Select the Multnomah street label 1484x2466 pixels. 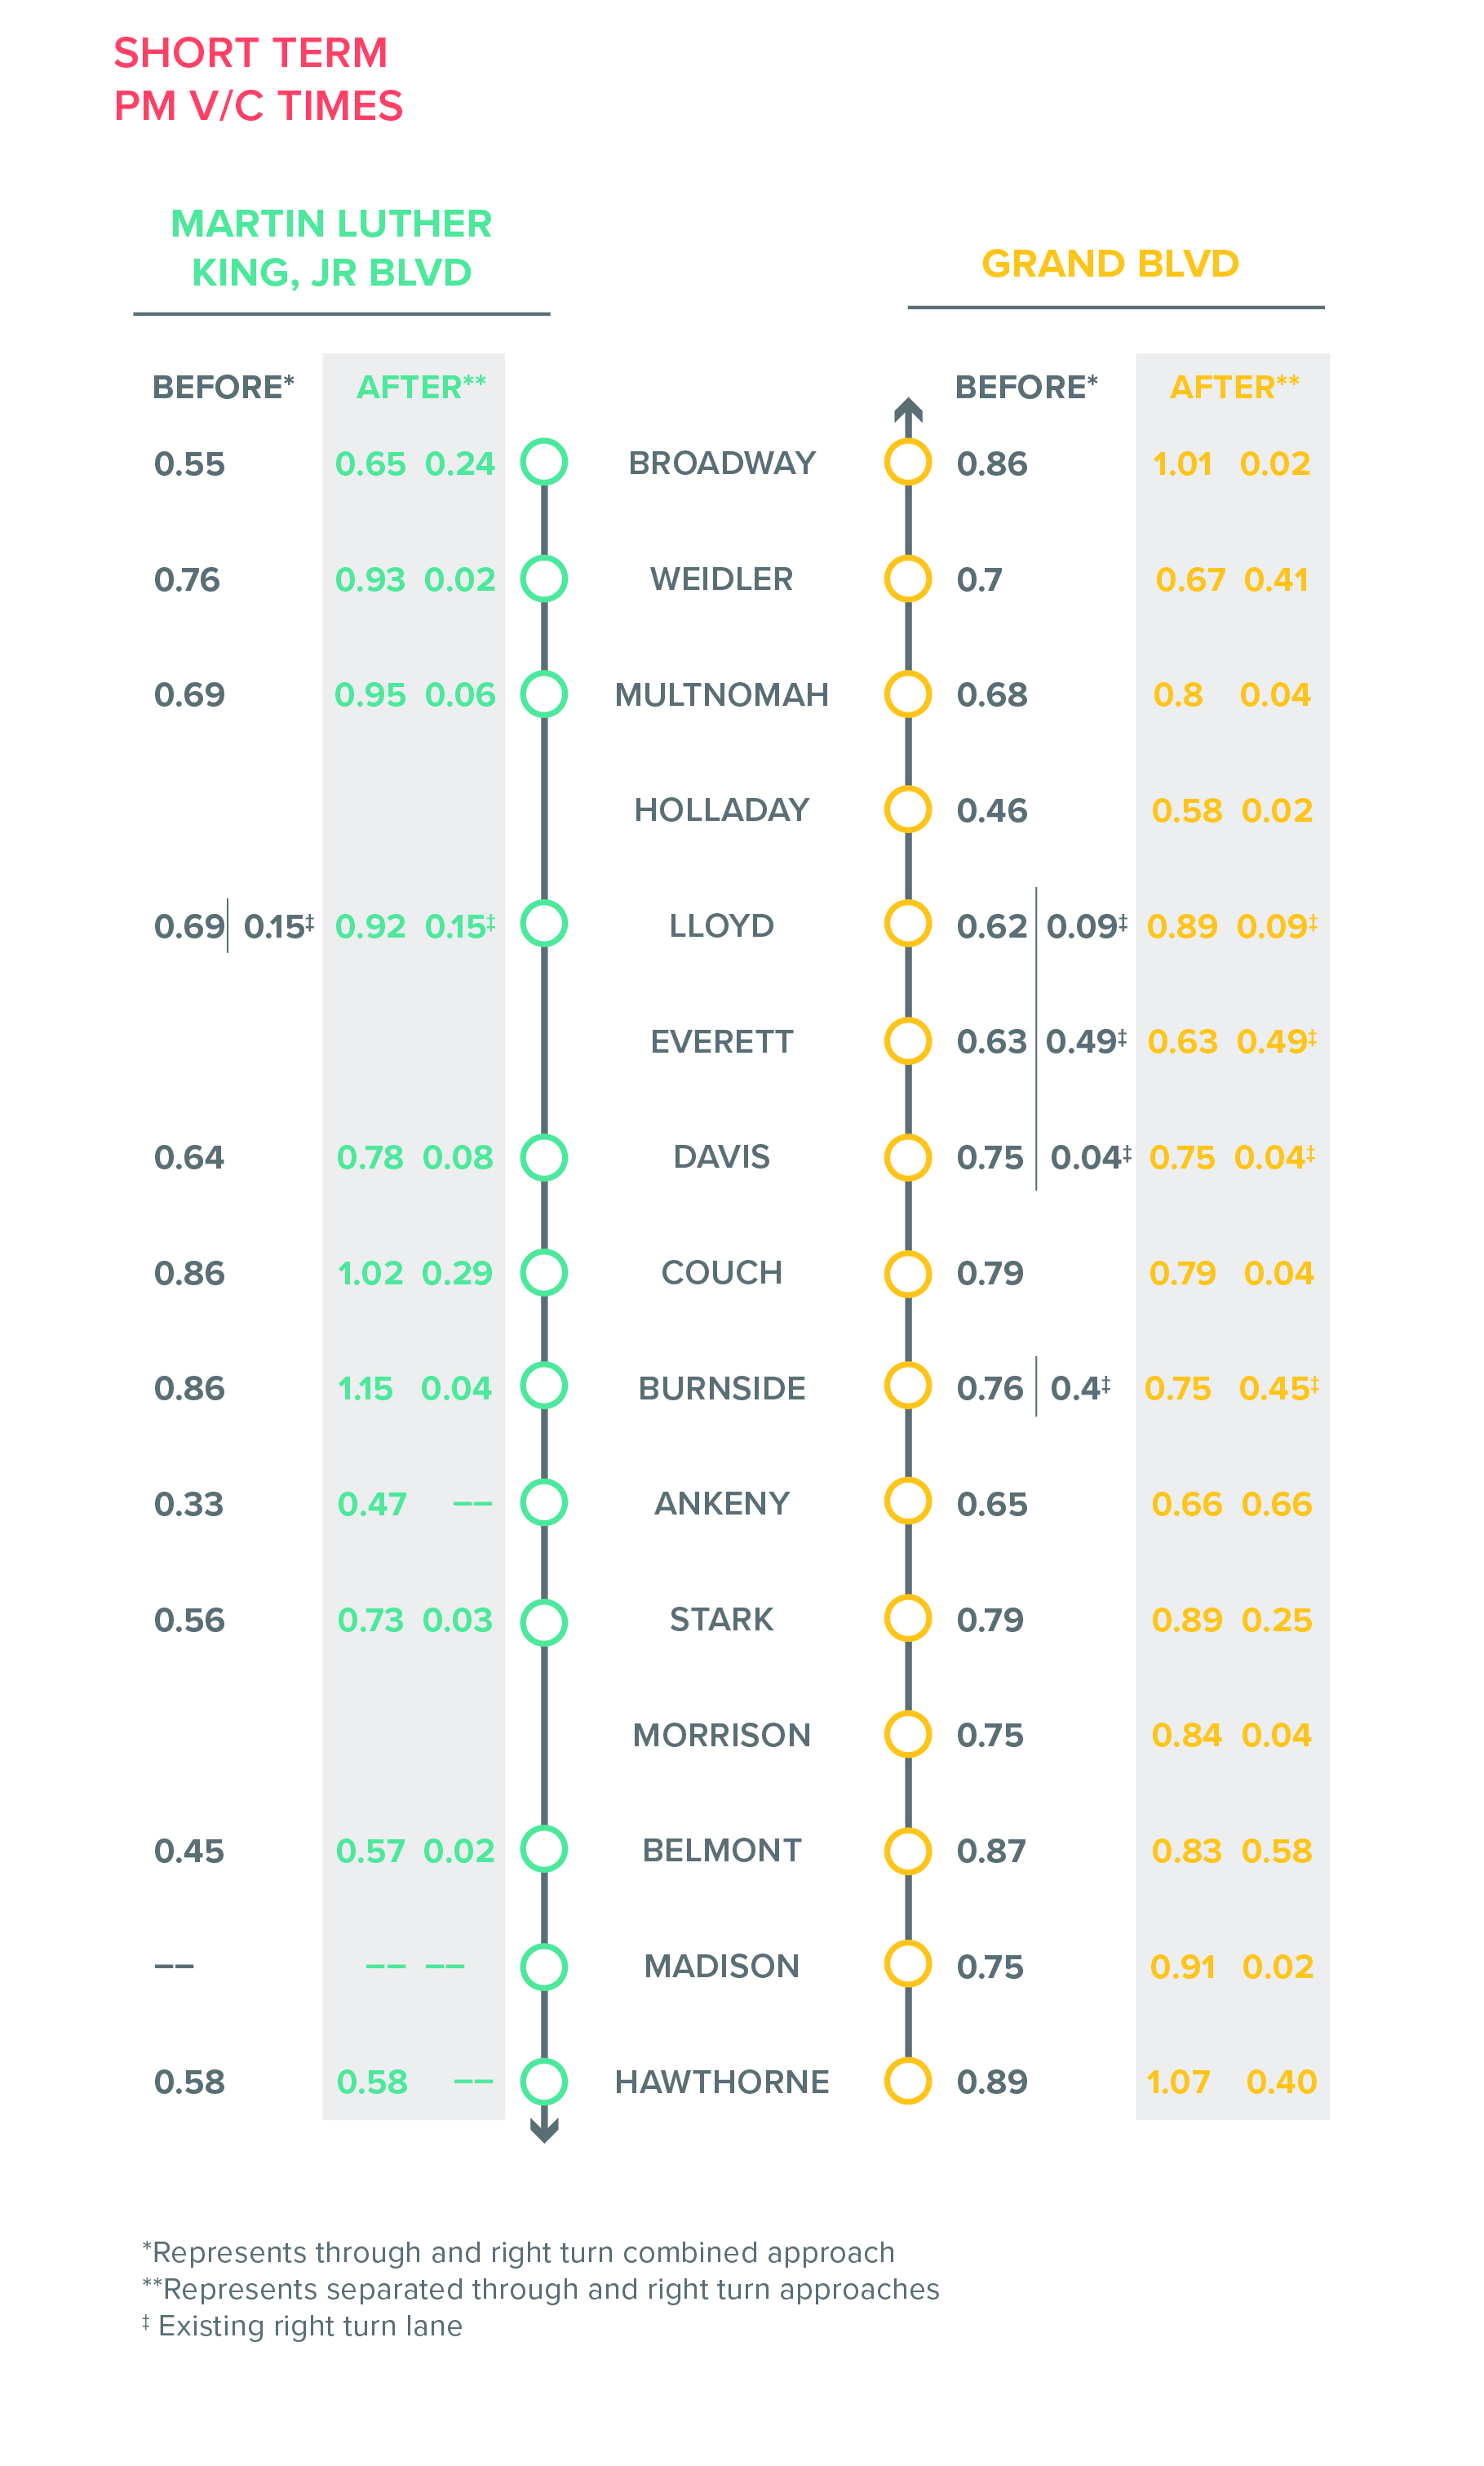pyautogui.click(x=721, y=695)
